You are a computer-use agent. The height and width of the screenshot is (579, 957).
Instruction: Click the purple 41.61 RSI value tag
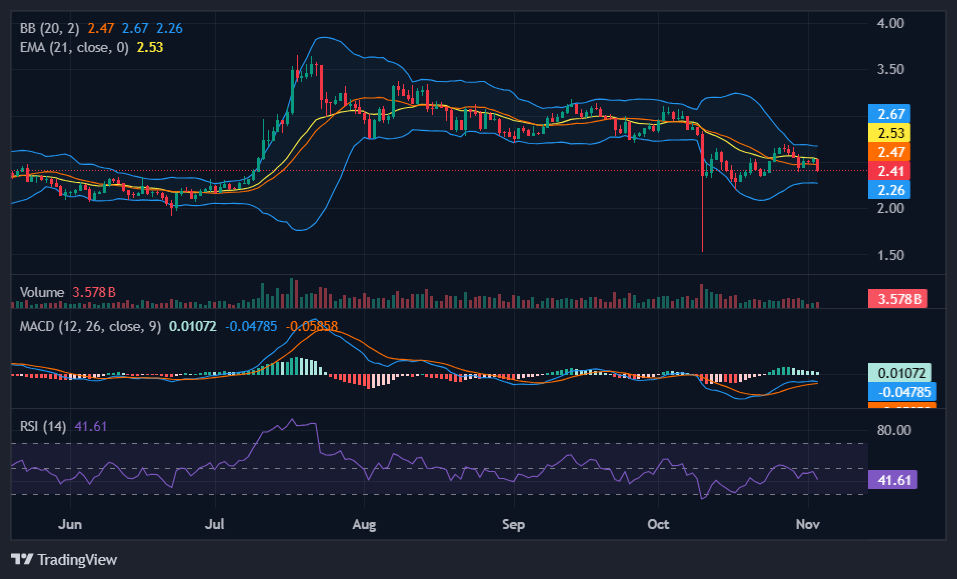pyautogui.click(x=890, y=480)
